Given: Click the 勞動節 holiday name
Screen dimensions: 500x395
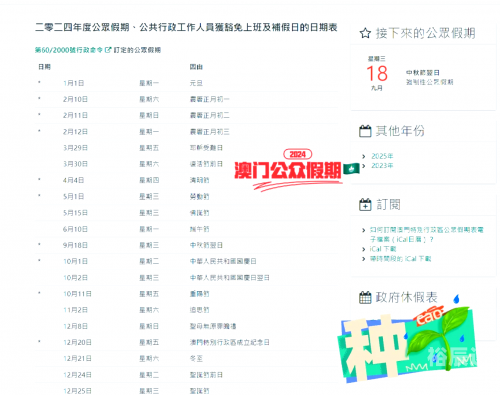Looking at the screenshot, I should point(199,197).
